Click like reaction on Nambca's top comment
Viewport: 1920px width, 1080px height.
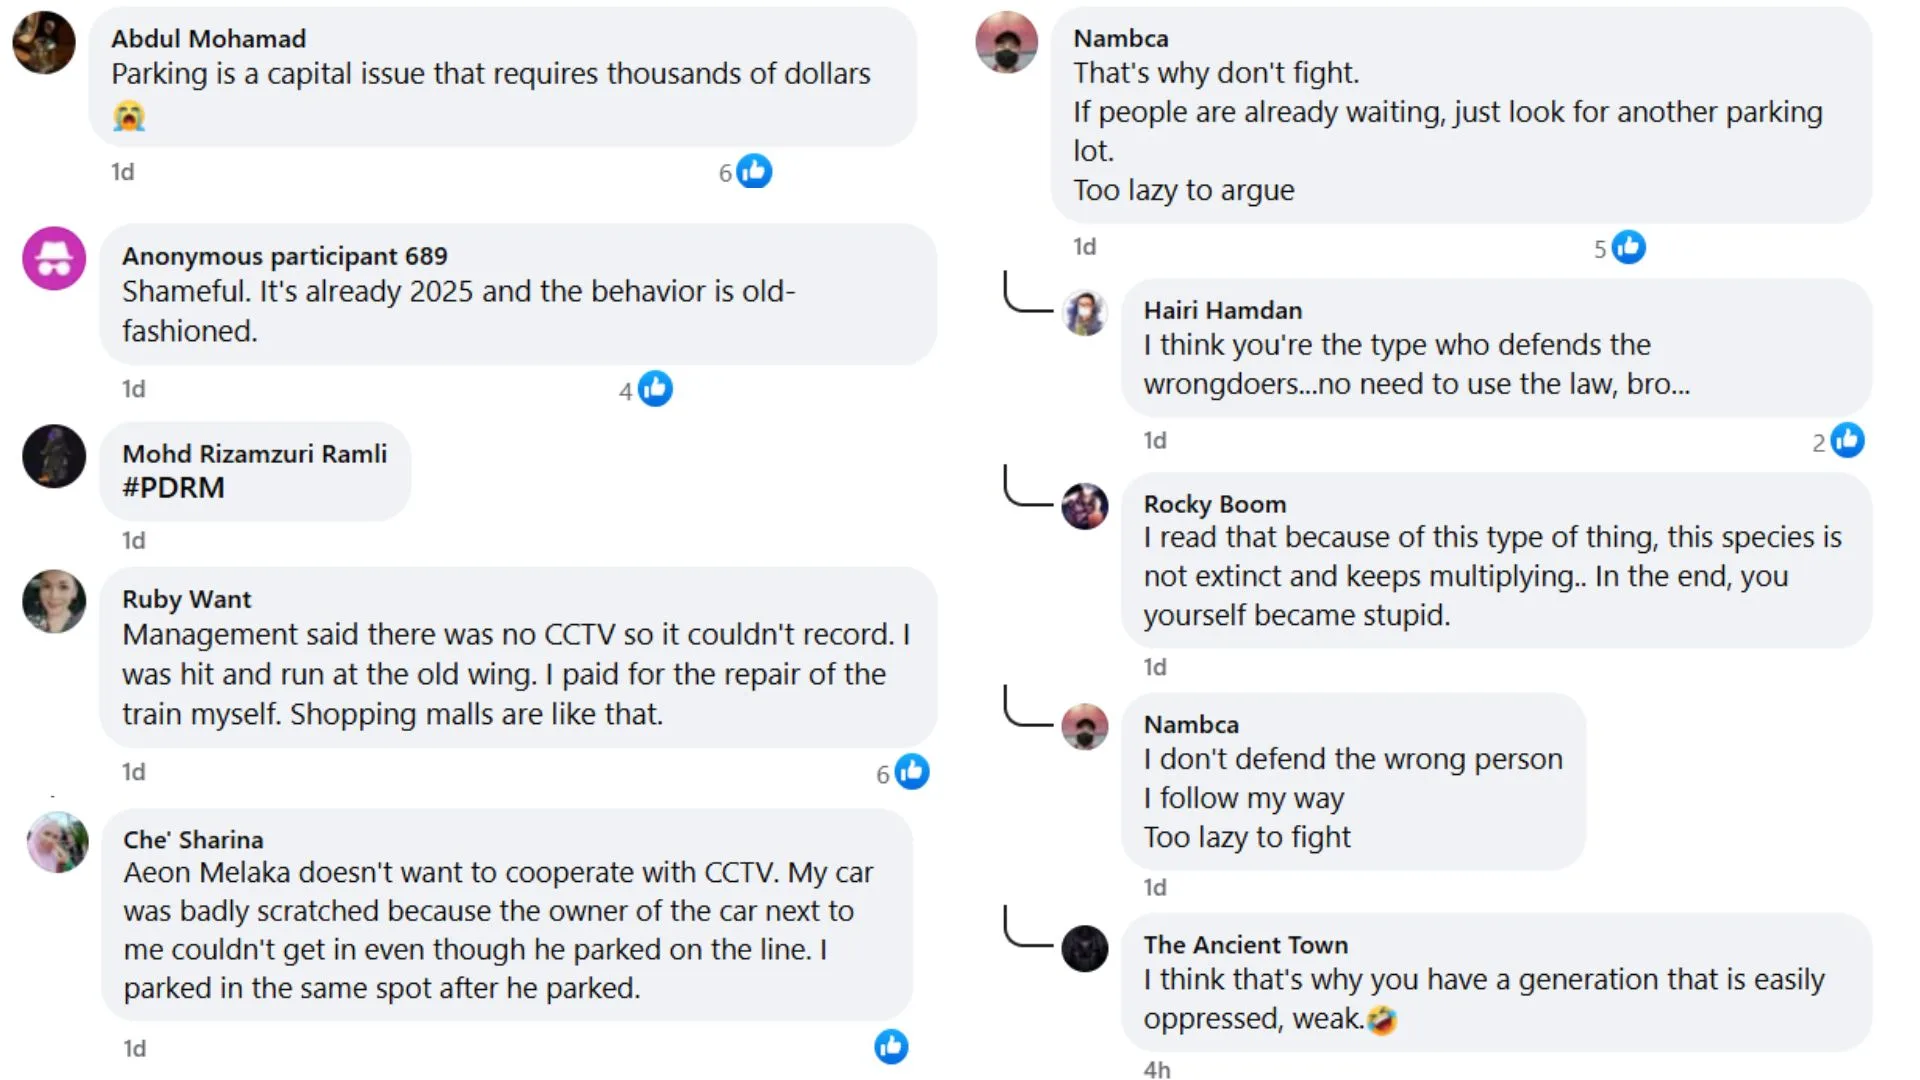click(x=1629, y=247)
